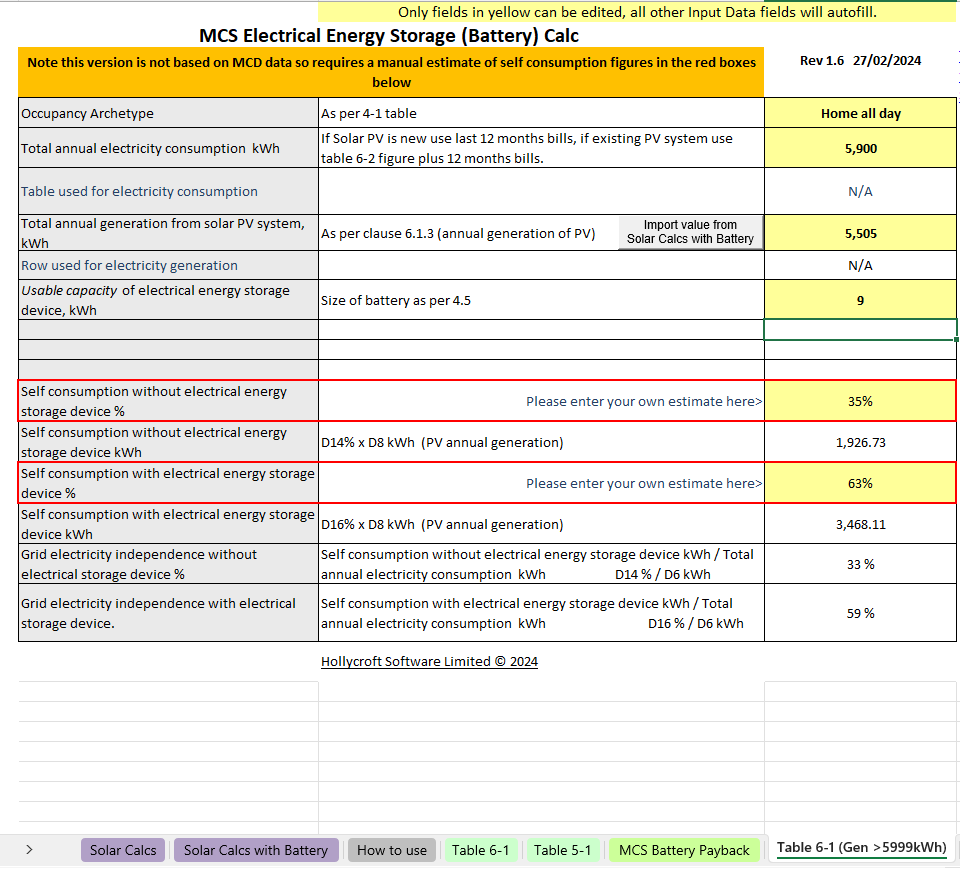Click the orange MCD data note banner
This screenshot has height=870, width=960.
pos(391,72)
